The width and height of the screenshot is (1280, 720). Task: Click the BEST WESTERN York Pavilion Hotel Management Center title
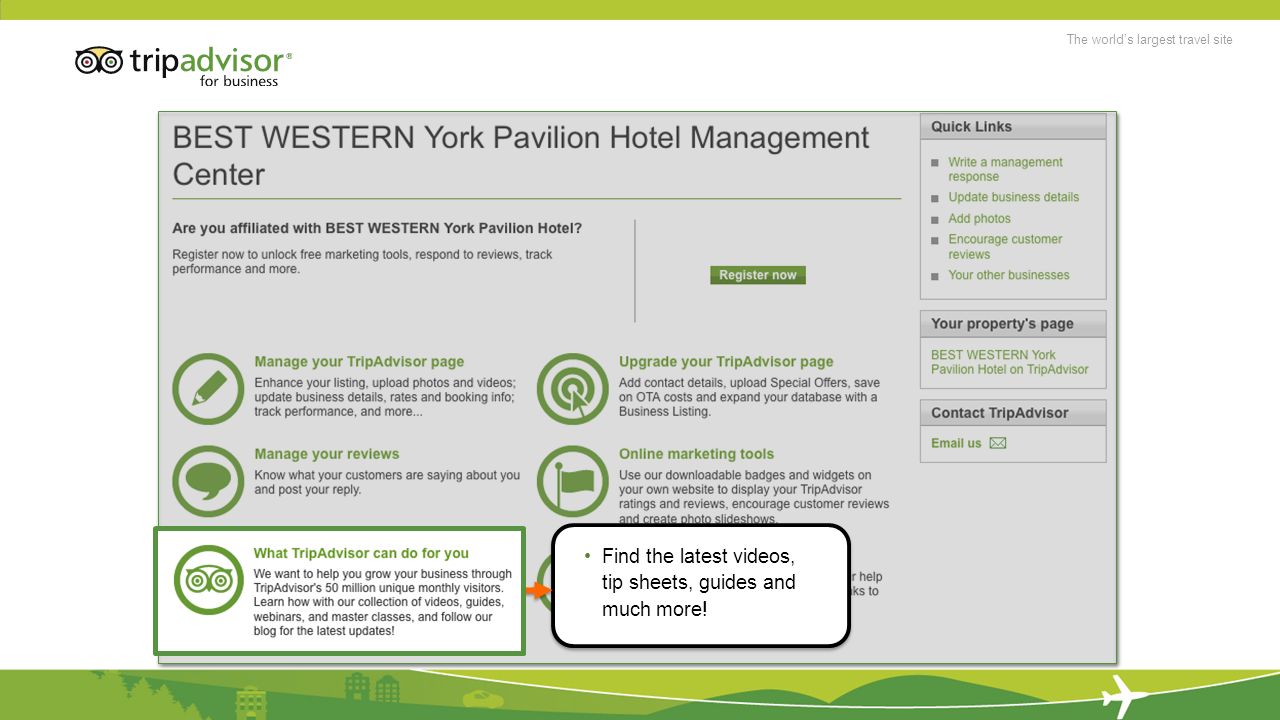521,155
